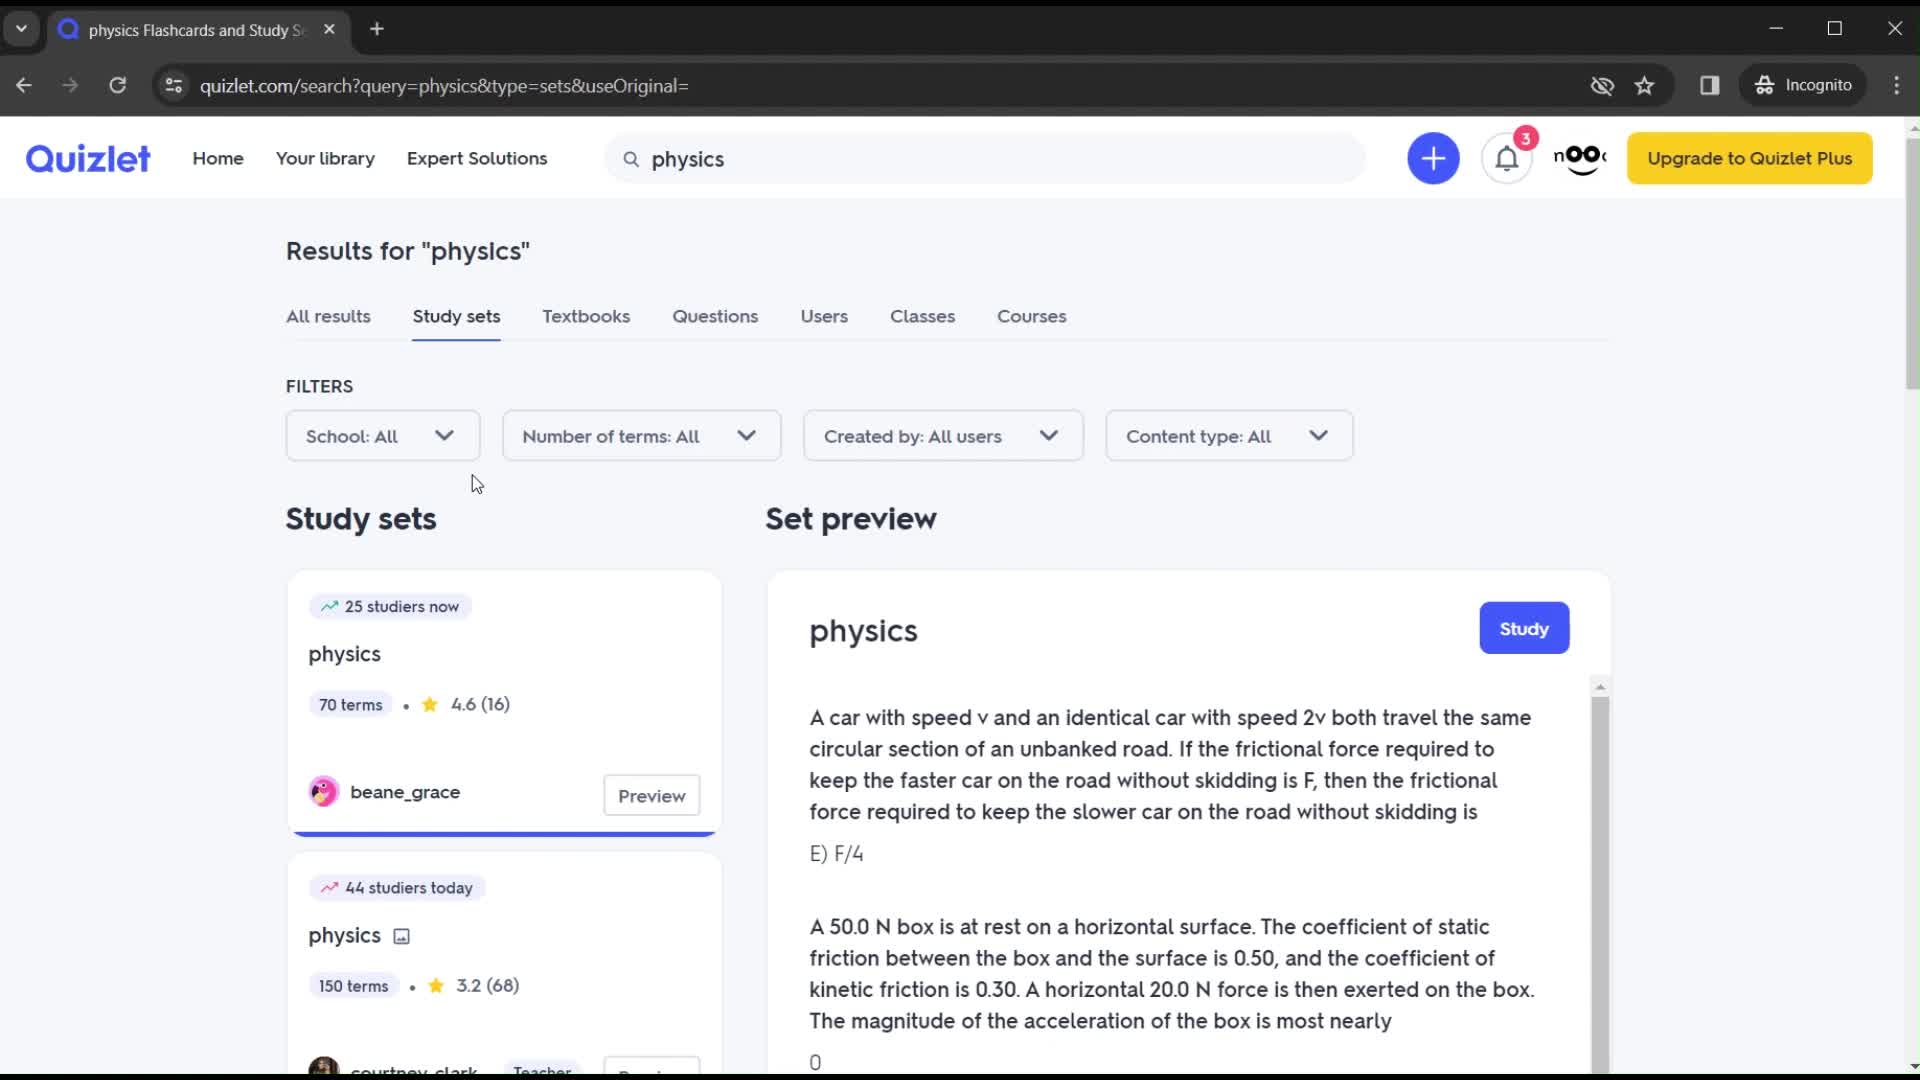Image resolution: width=1920 pixels, height=1080 pixels.
Task: Expand the School: All filter
Action: 383,436
